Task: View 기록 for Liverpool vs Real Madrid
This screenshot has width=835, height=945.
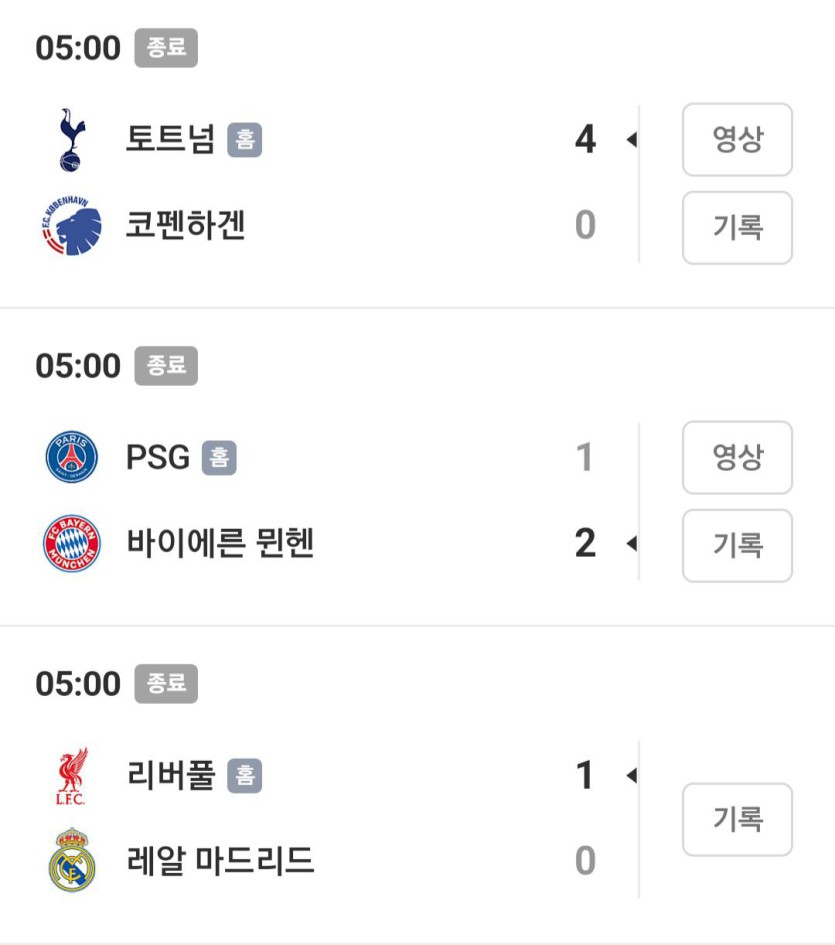Action: tap(737, 820)
